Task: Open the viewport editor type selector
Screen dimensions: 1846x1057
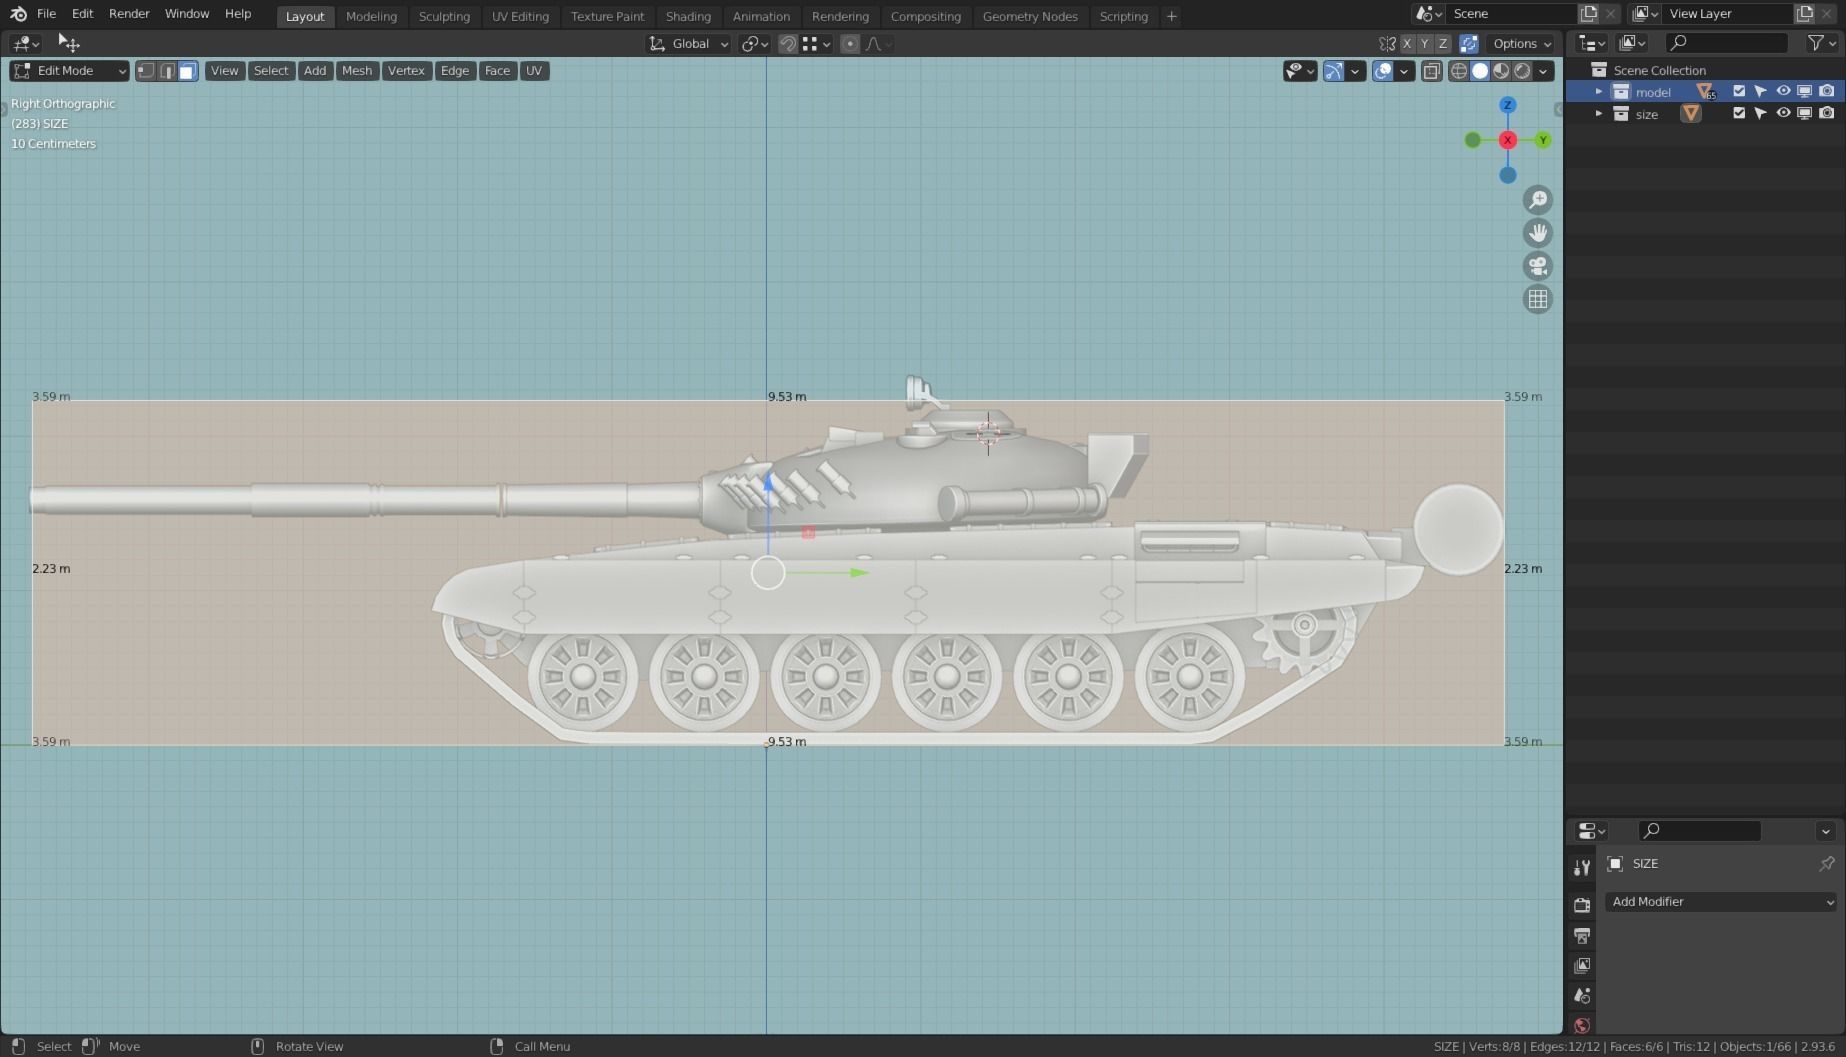Action: point(24,44)
